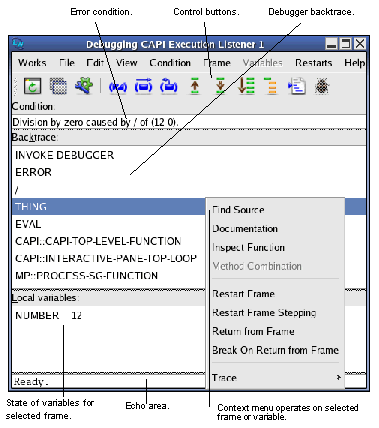Click the green gear debug icon
379x428 pixels.
point(83,86)
